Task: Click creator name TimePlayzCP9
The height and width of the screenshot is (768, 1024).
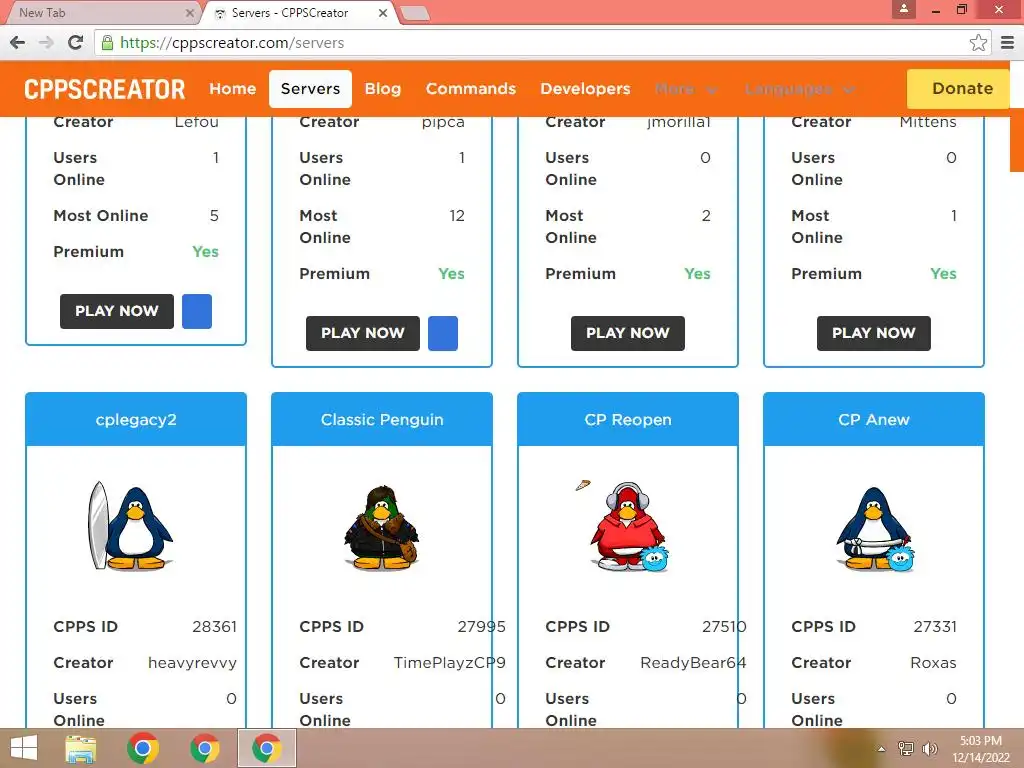Action: [x=450, y=663]
